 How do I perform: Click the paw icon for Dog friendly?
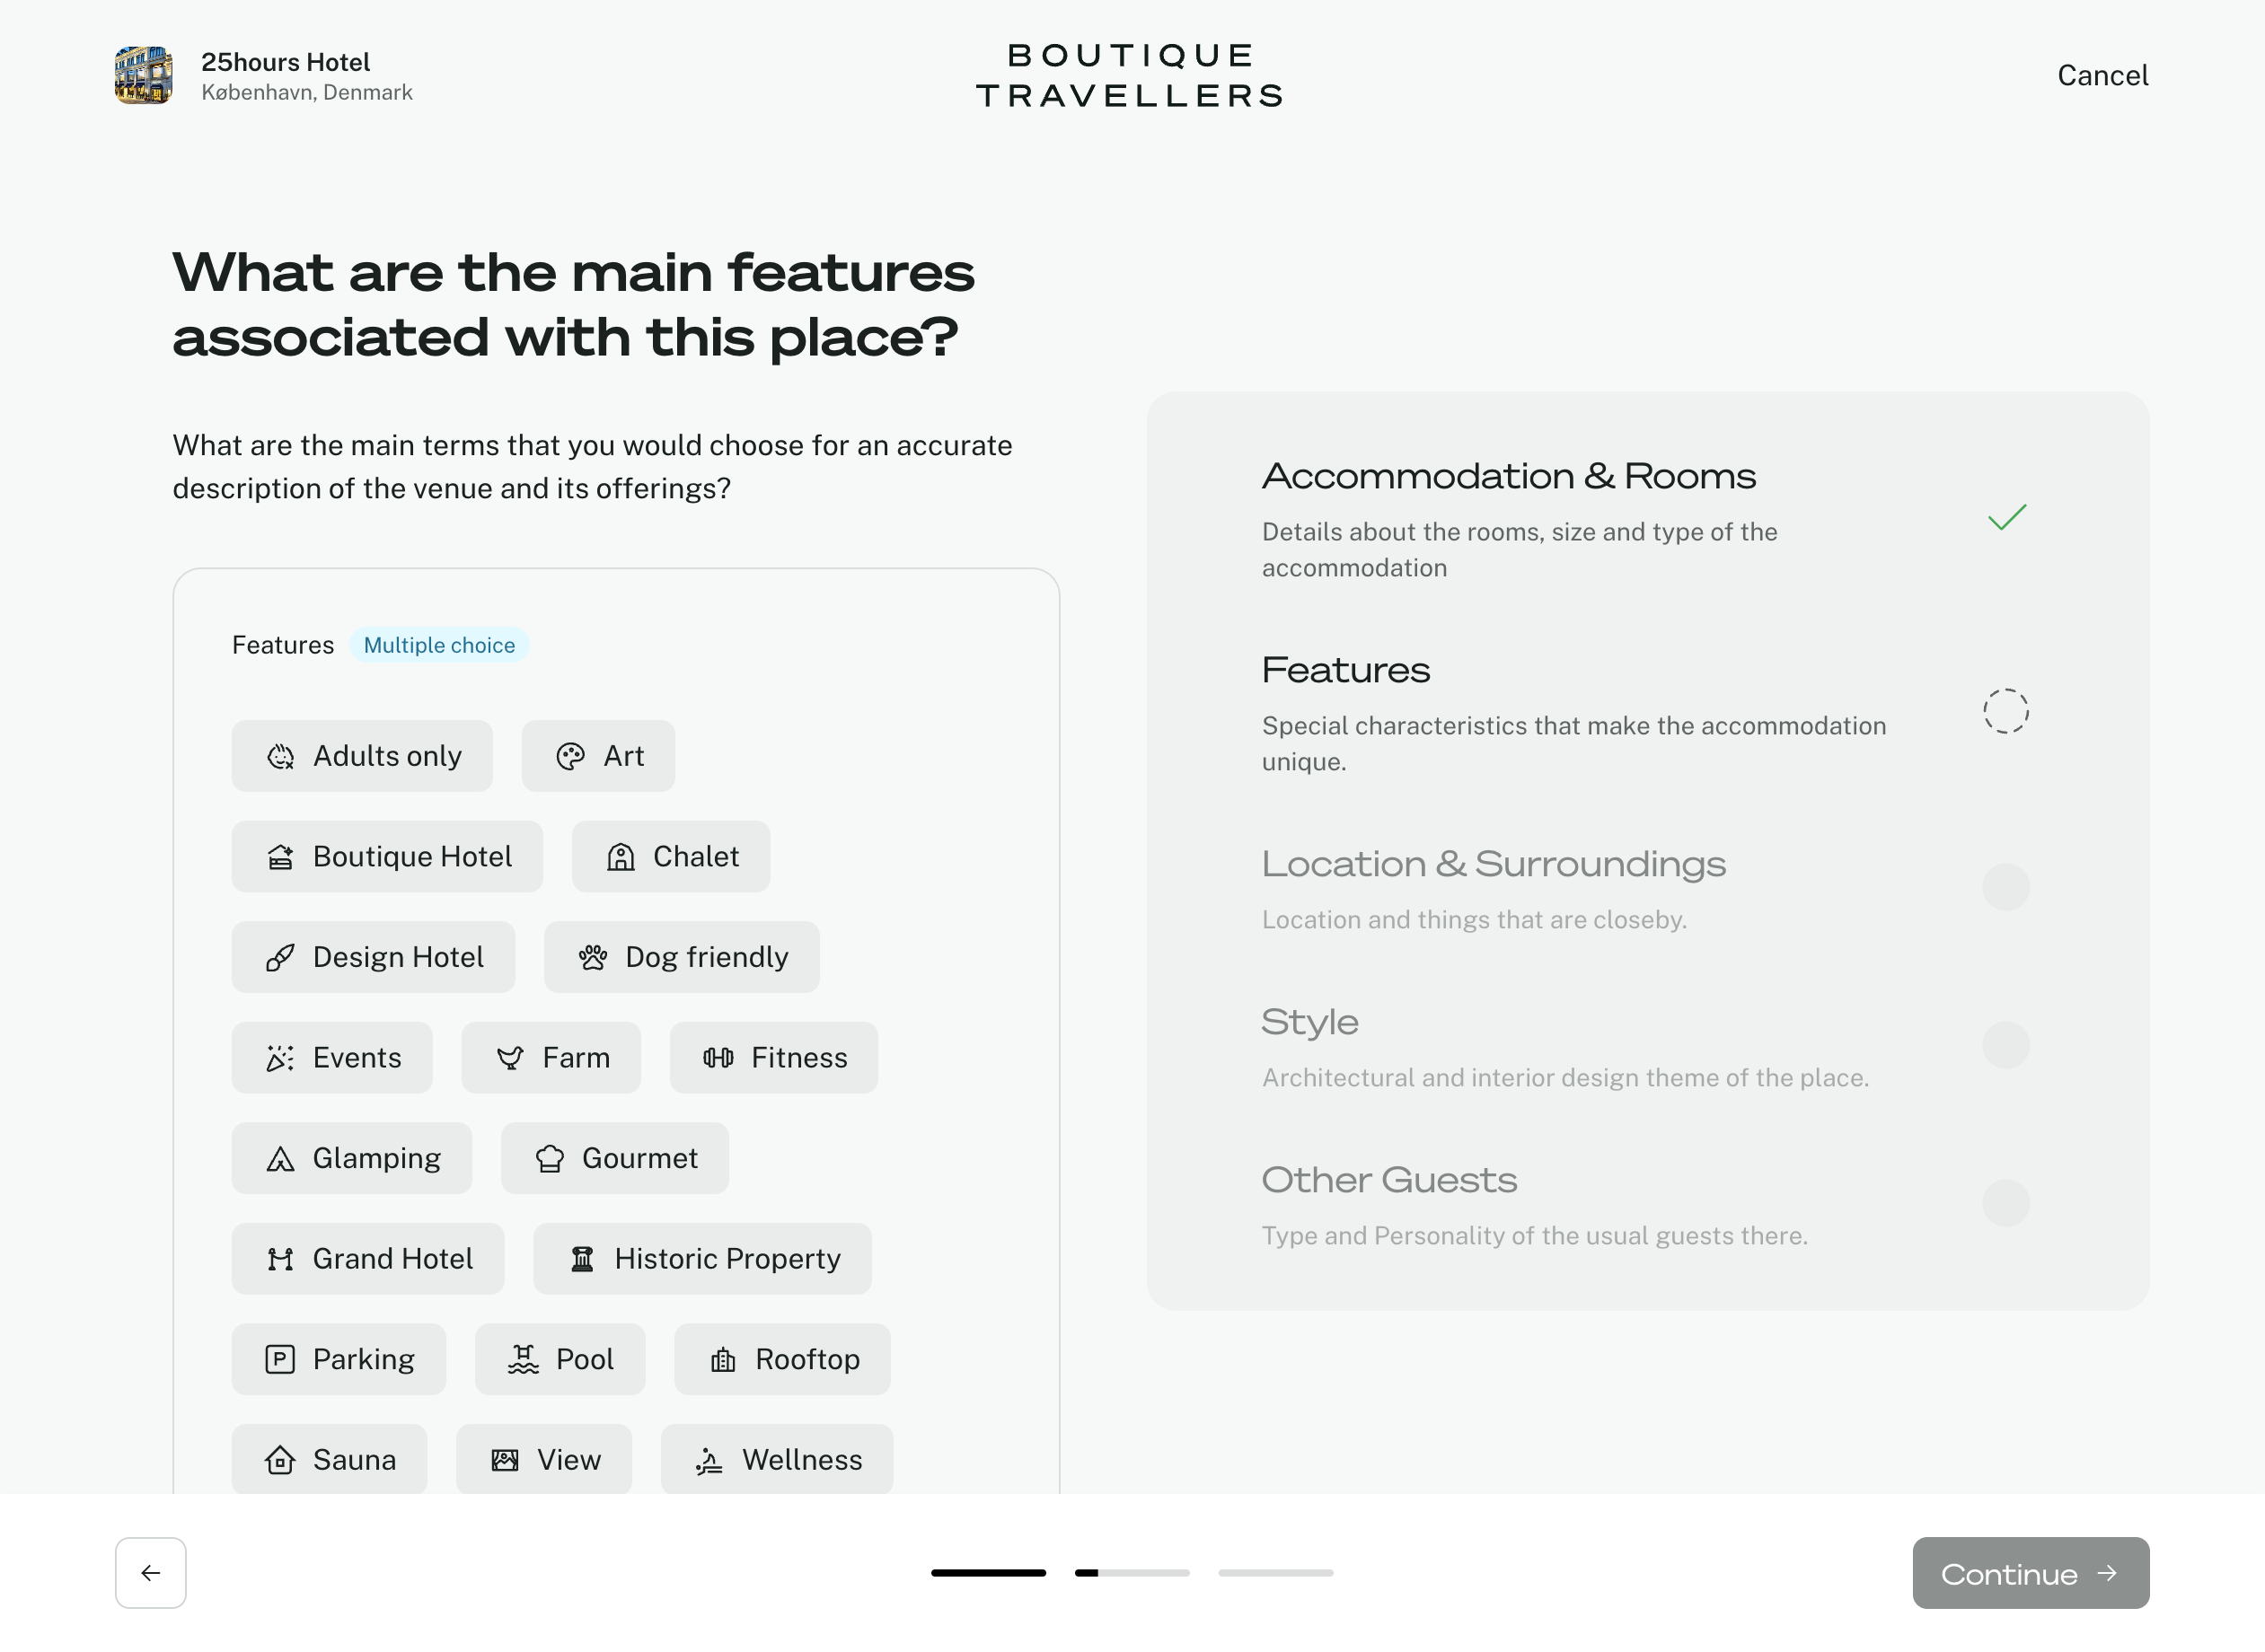tap(593, 957)
